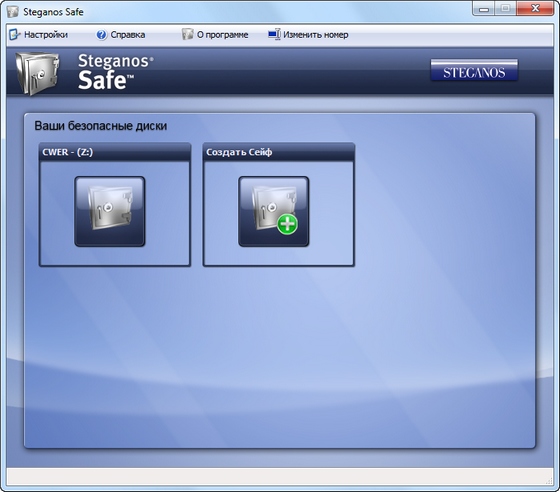
Task: Minimize the Steganos Safe window
Action: (x=484, y=9)
